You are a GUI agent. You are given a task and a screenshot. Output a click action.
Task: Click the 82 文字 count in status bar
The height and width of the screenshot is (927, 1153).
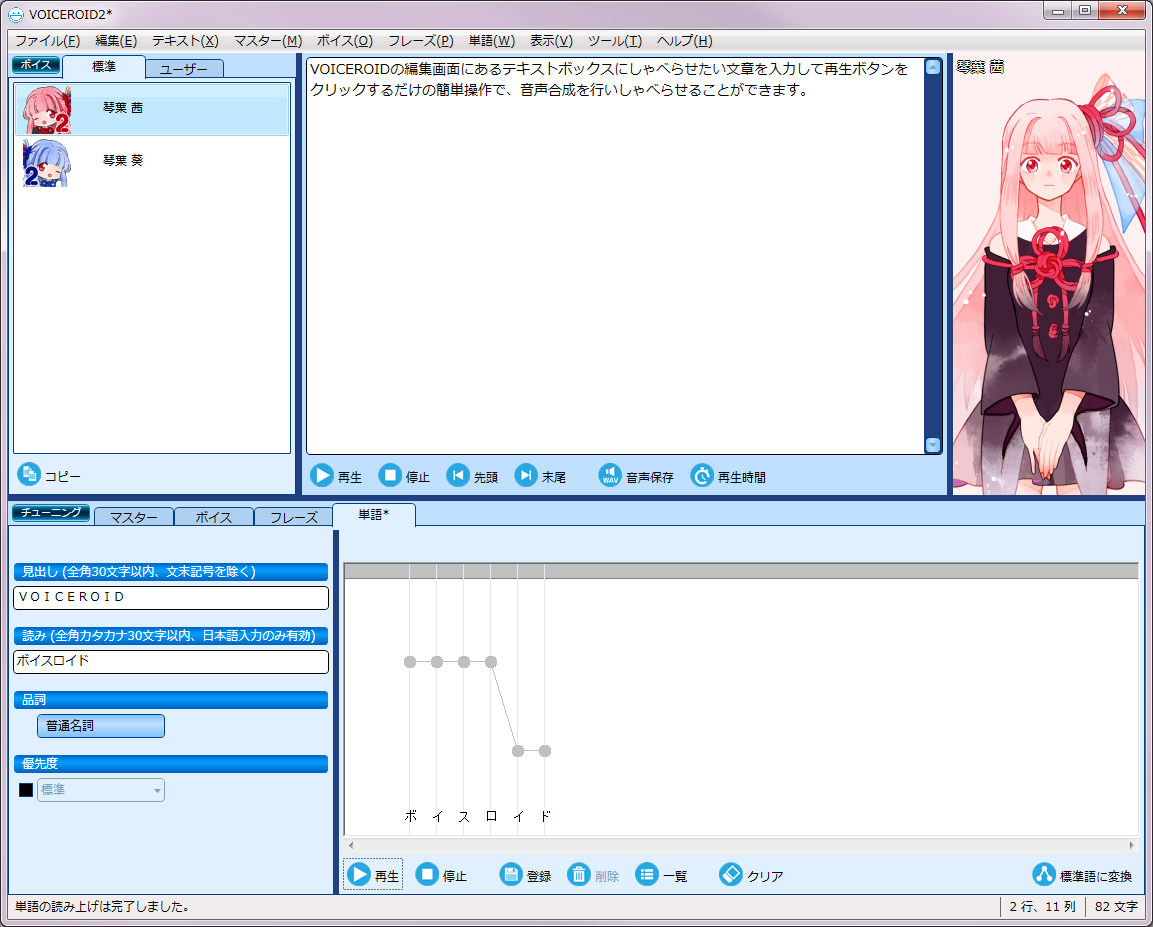pos(1115,906)
